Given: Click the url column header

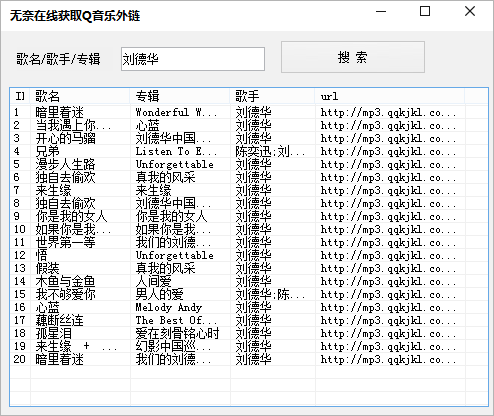Looking at the screenshot, I should 390,96.
